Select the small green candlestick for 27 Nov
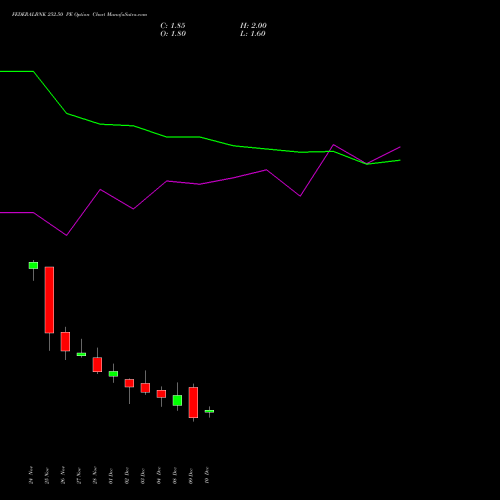The image size is (500, 500). (x=81, y=354)
